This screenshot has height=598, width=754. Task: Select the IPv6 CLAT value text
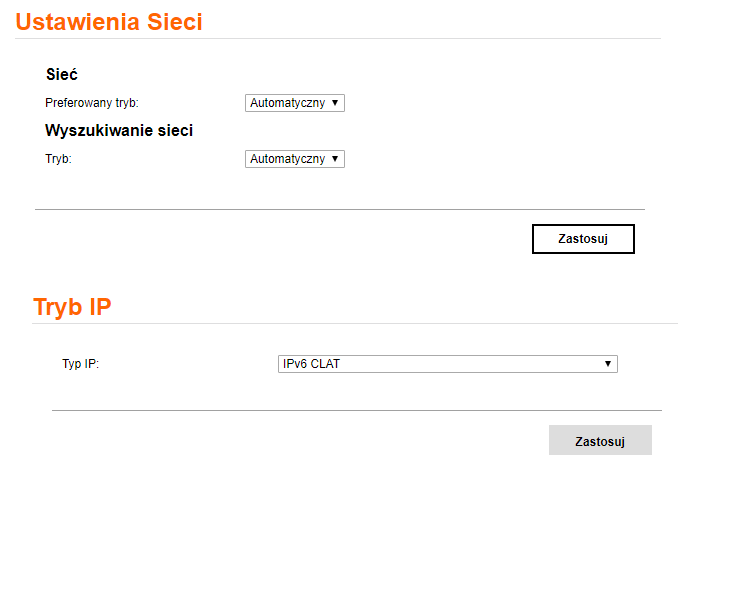click(x=311, y=364)
